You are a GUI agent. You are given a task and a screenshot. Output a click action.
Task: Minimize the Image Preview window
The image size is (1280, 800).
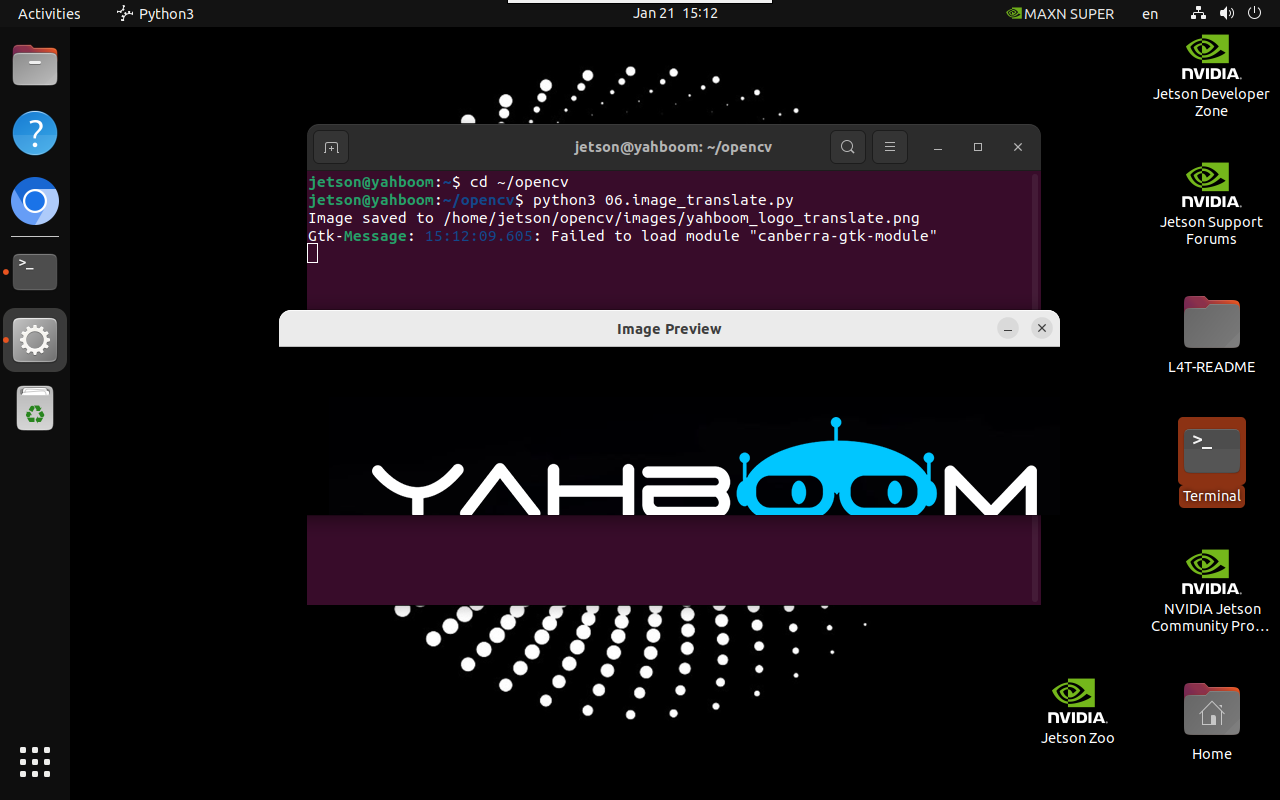pyautogui.click(x=1008, y=328)
